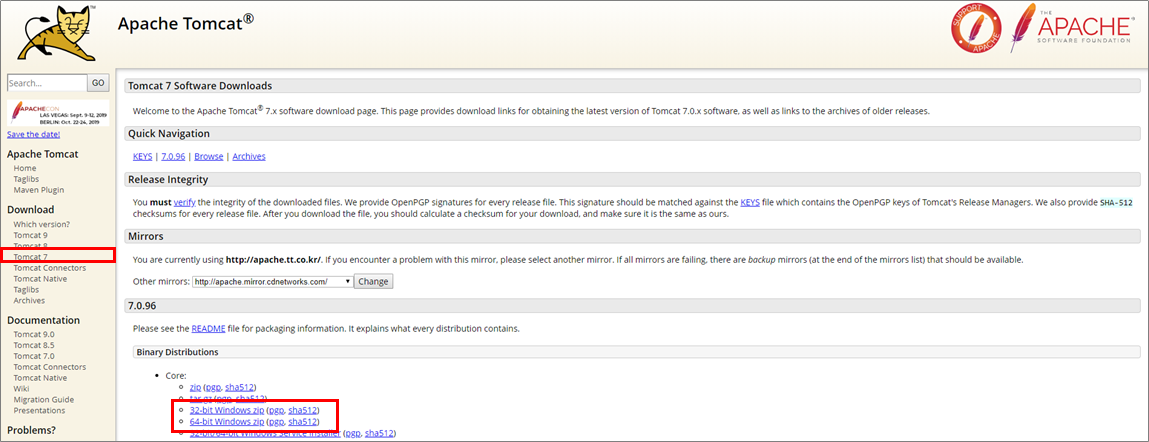Click the Tomcat cat logo

57,33
